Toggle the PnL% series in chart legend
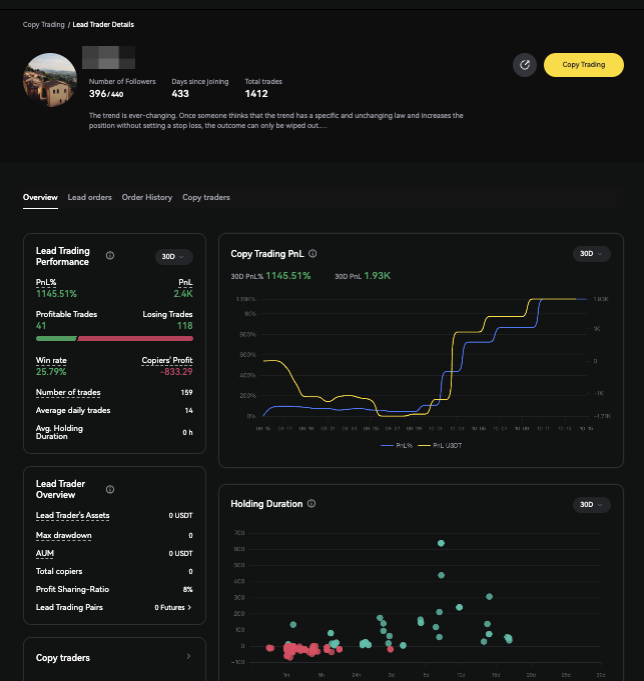 click(x=396, y=445)
